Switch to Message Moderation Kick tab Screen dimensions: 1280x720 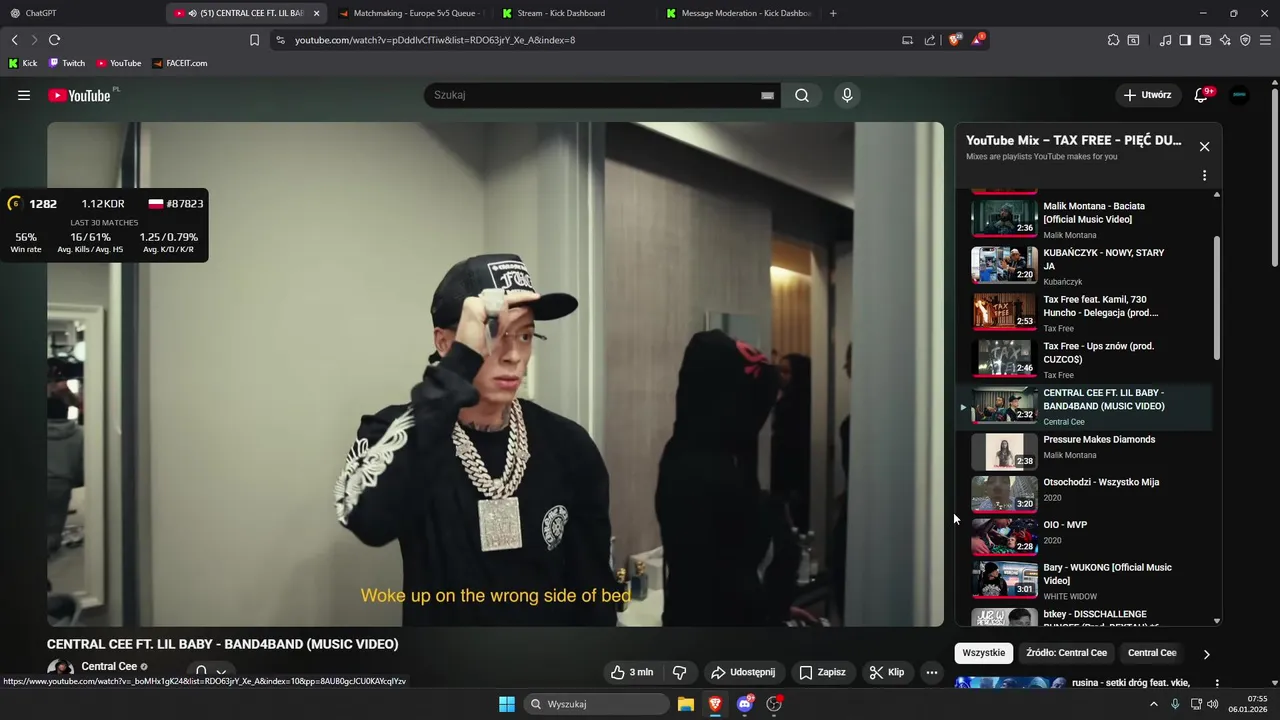[739, 13]
